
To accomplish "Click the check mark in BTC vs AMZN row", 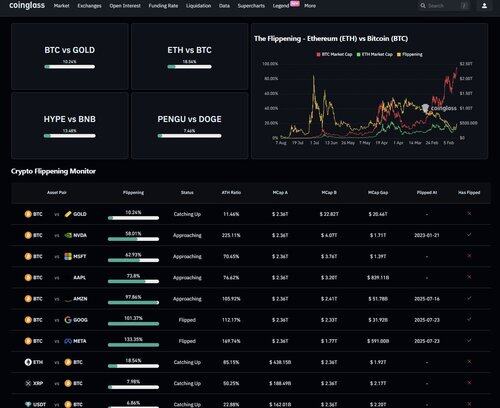I will point(469,298).
